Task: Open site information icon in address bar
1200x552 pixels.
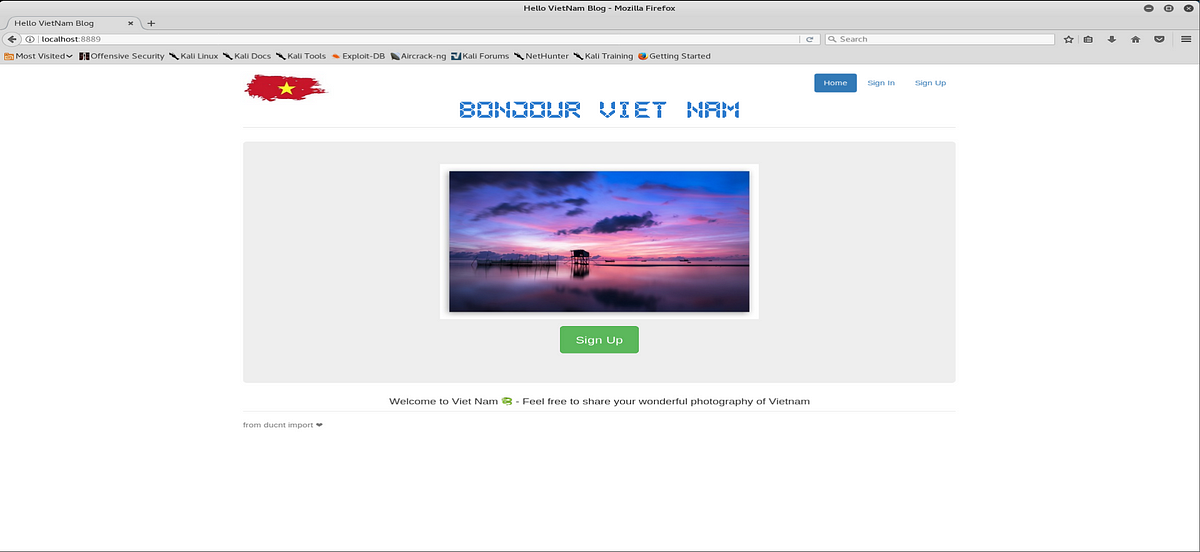Action: [x=31, y=39]
